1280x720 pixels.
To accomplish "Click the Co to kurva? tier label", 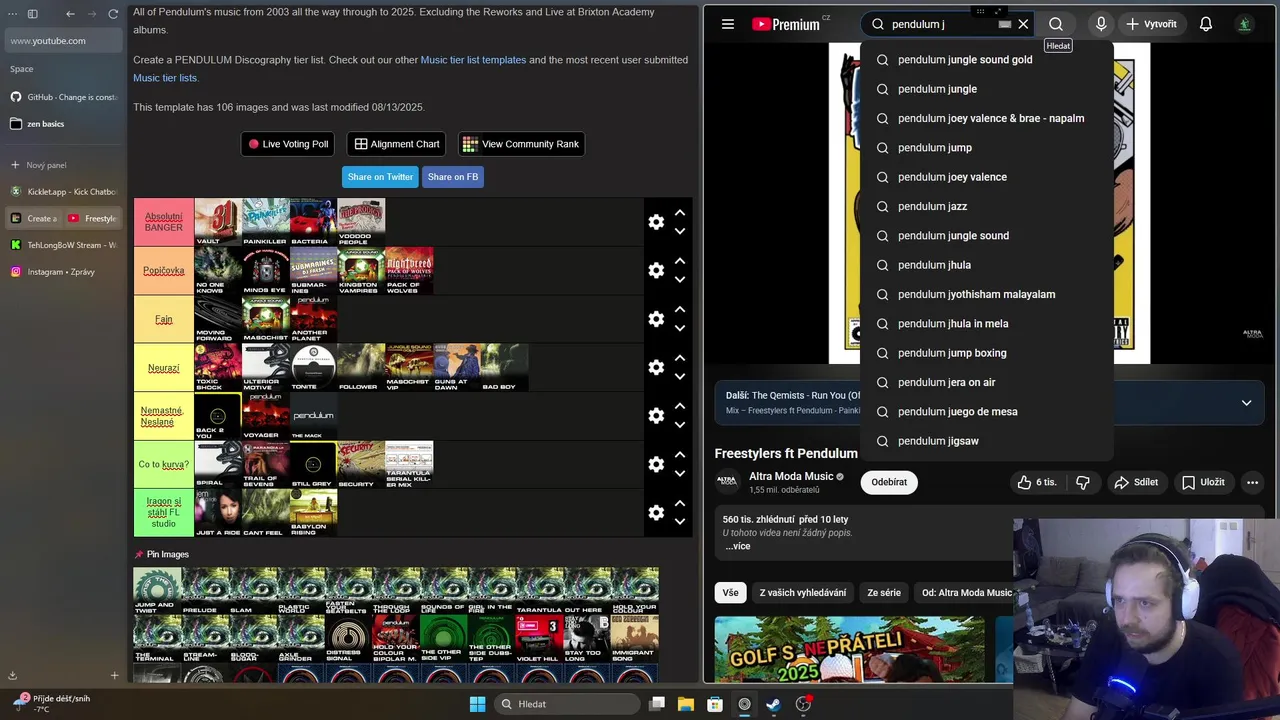I will (164, 464).
